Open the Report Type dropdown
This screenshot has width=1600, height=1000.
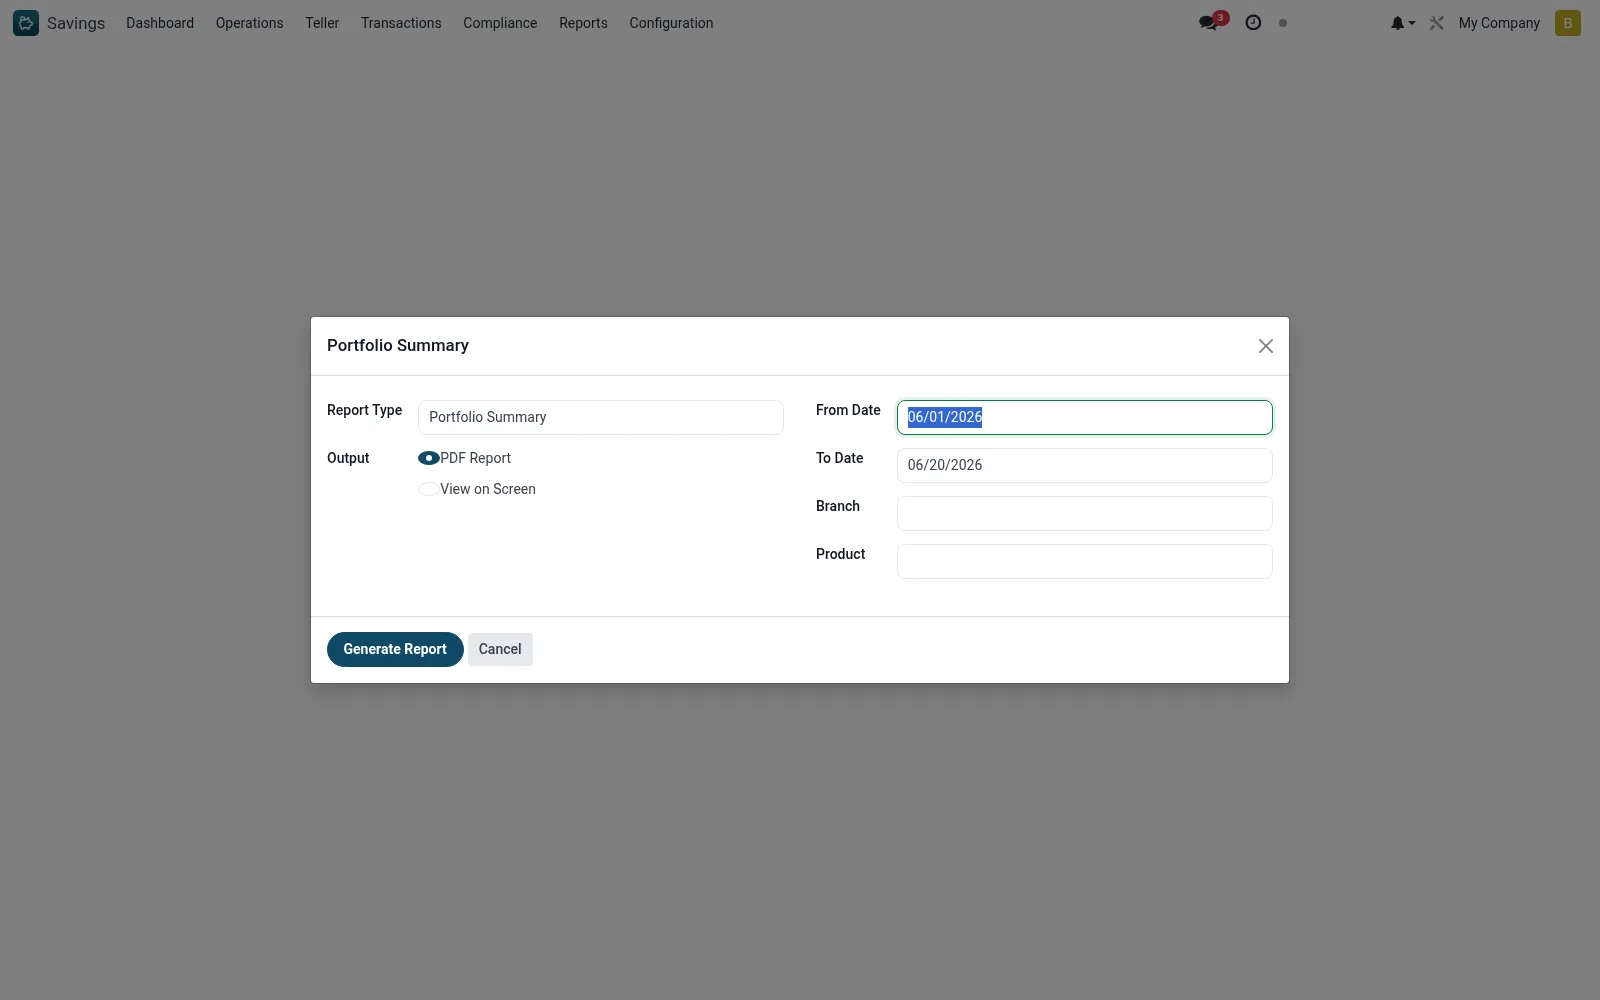point(600,417)
